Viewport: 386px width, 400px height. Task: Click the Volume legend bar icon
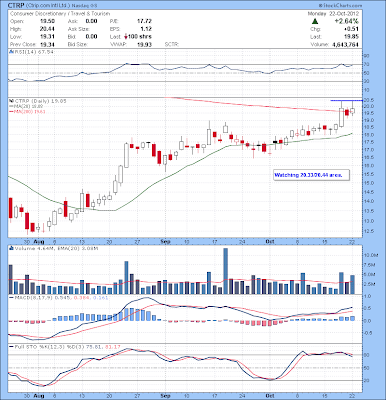pos(11,248)
